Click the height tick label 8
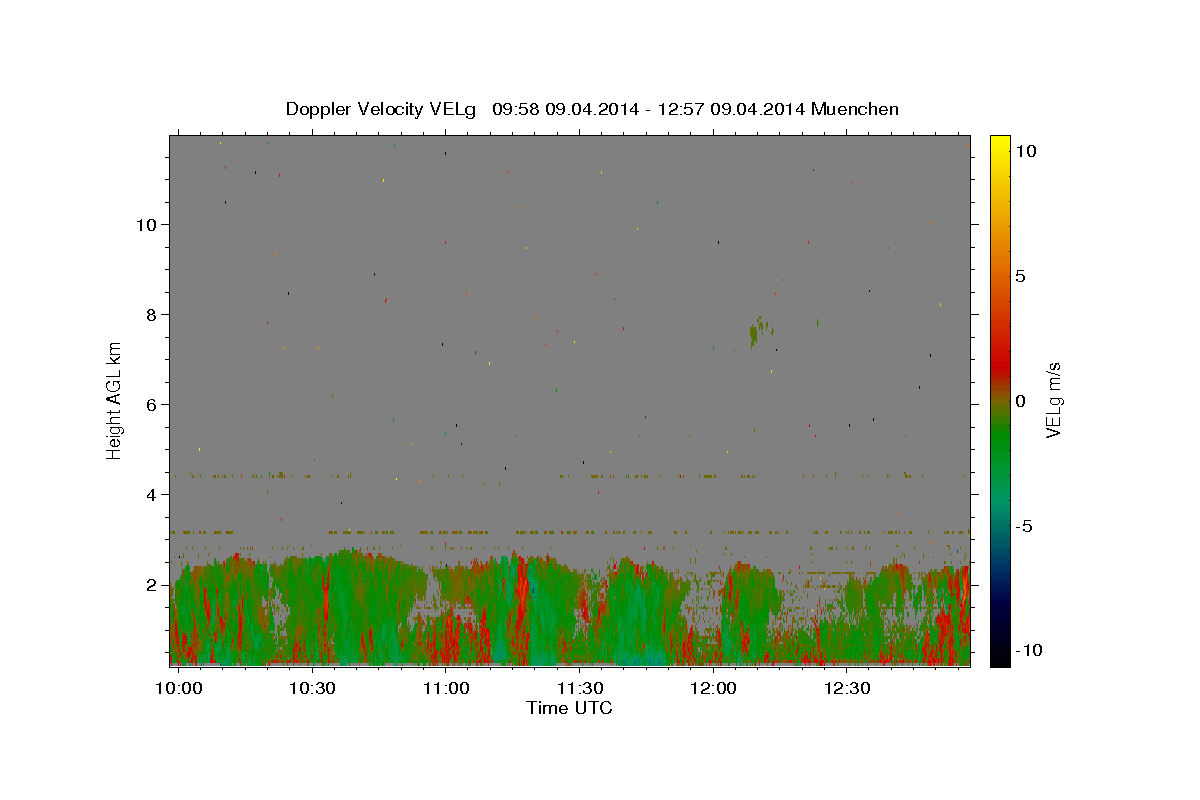The height and width of the screenshot is (800, 1200). pos(152,315)
